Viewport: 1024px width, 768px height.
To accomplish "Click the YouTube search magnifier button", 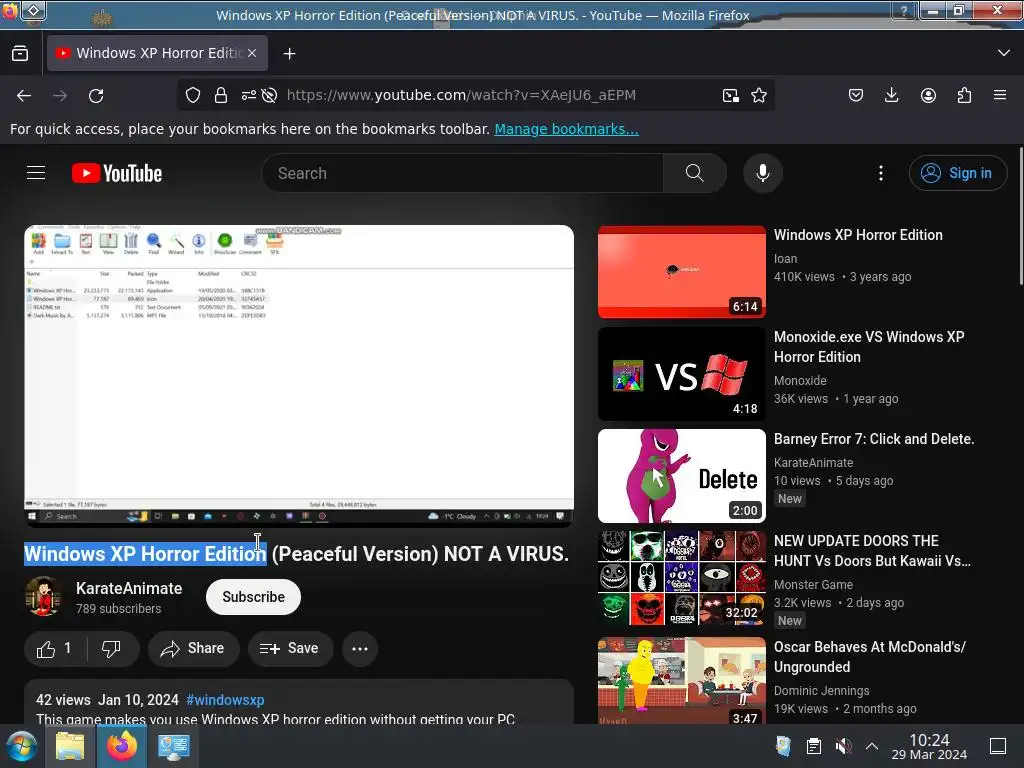I will [695, 173].
